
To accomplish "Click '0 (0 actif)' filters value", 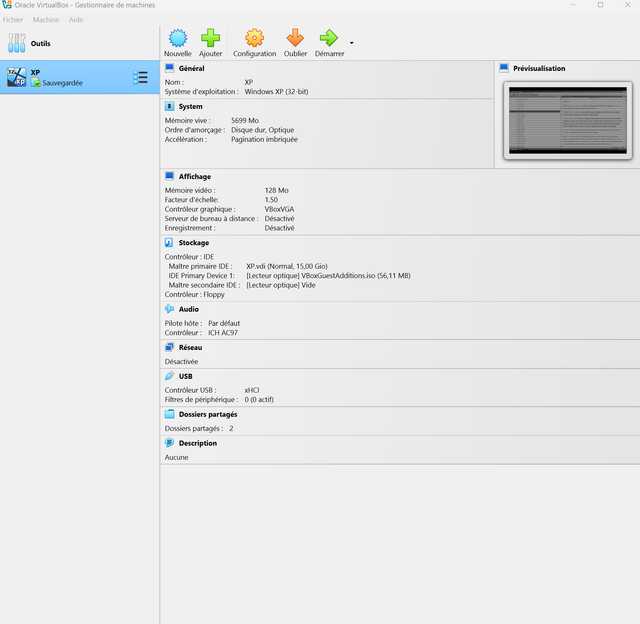I will 259,400.
